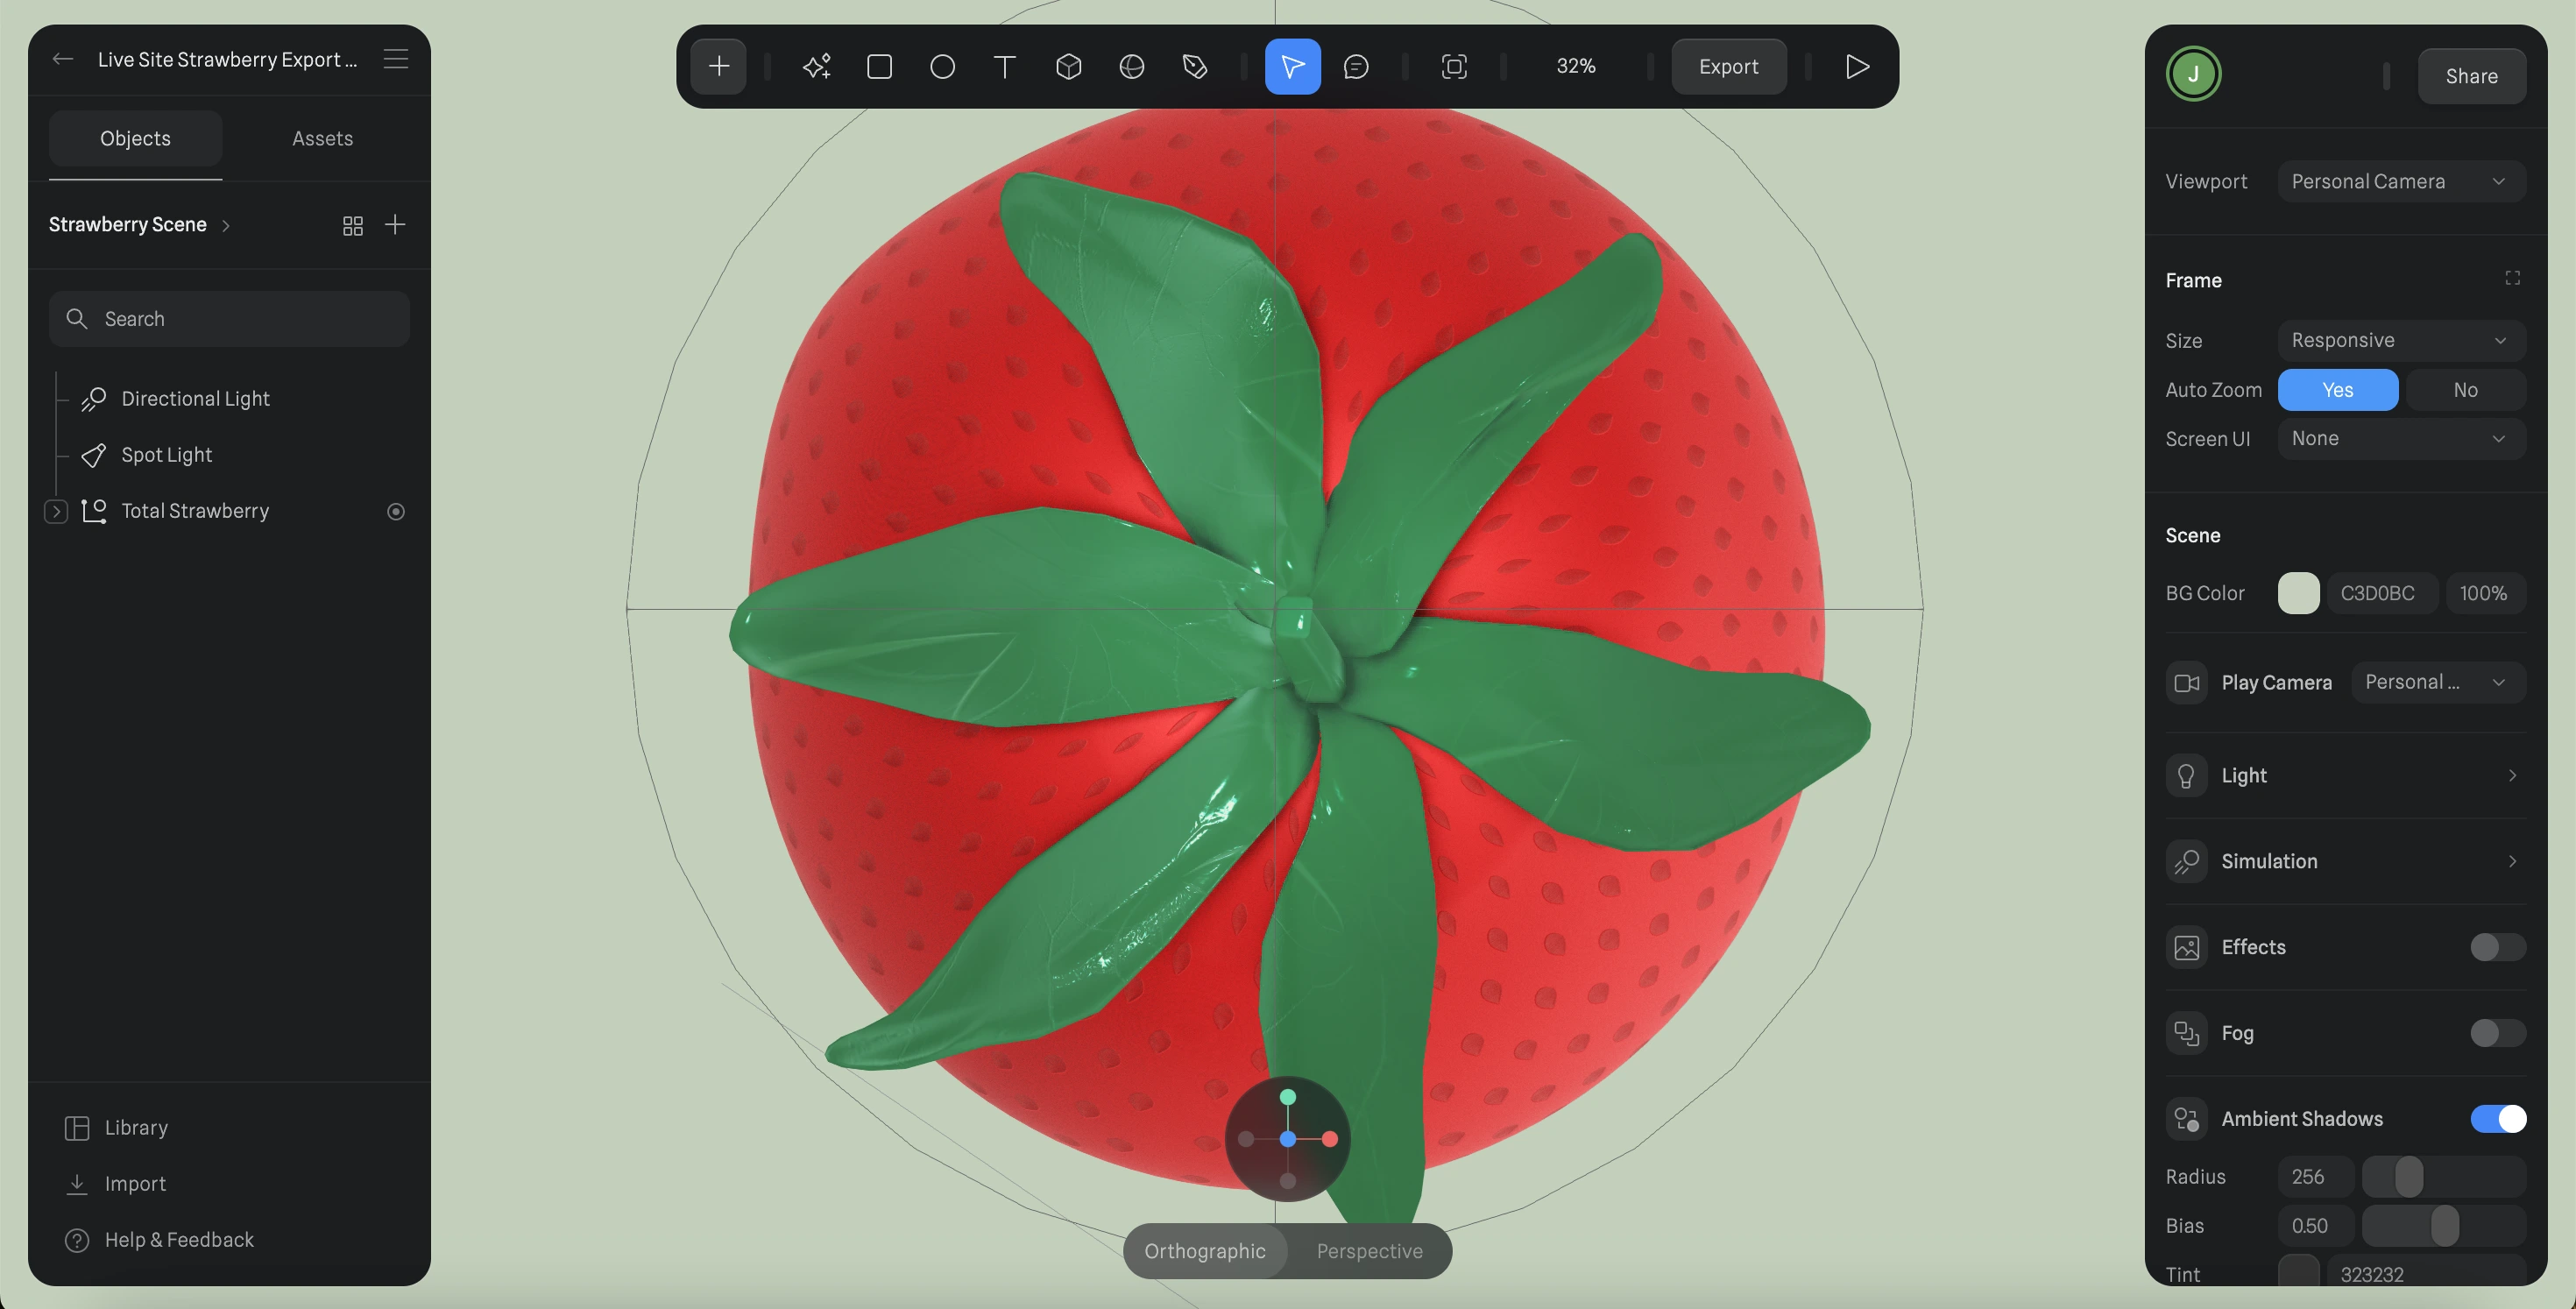Click user avatar J
Viewport: 2576px width, 1309px height.
[x=2193, y=74]
